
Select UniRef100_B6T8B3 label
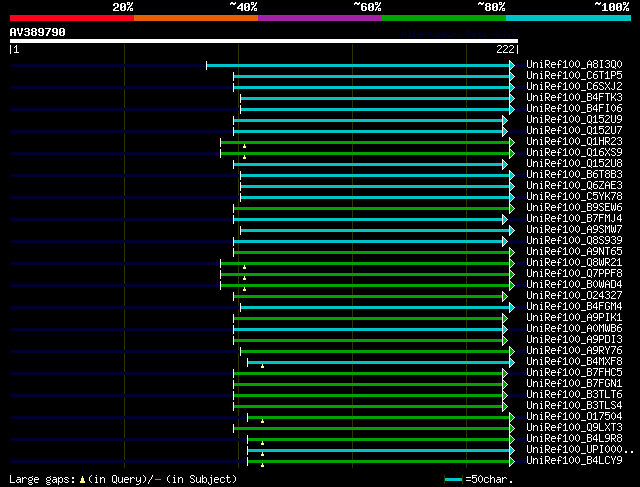coord(574,175)
